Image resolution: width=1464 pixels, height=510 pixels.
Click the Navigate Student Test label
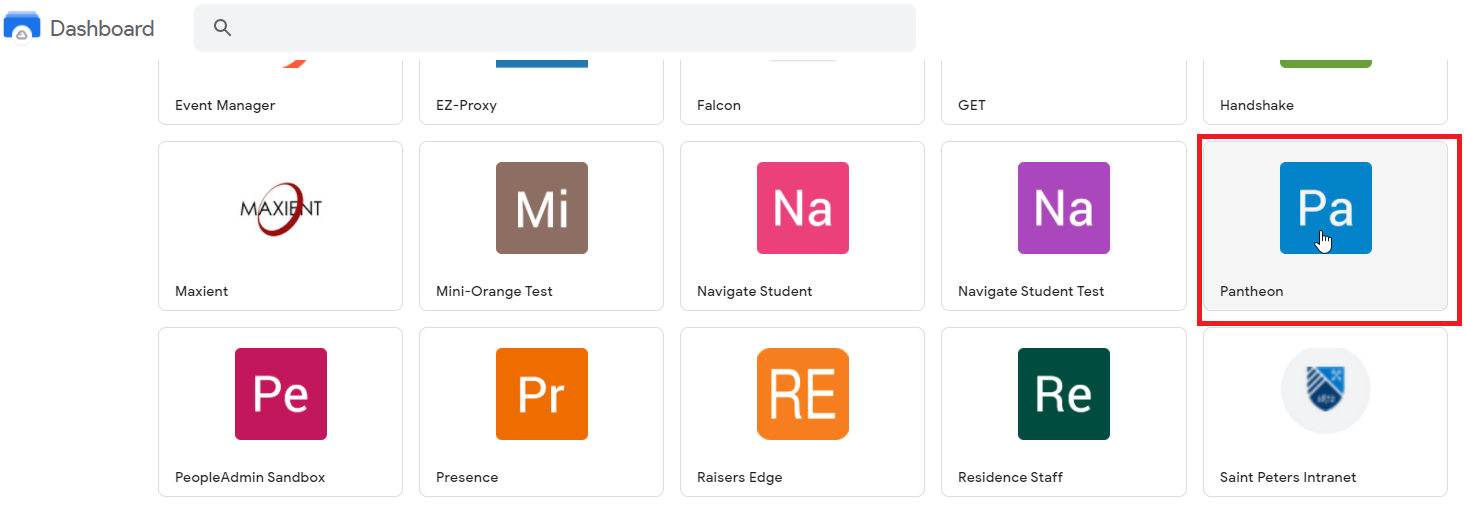(x=1031, y=291)
